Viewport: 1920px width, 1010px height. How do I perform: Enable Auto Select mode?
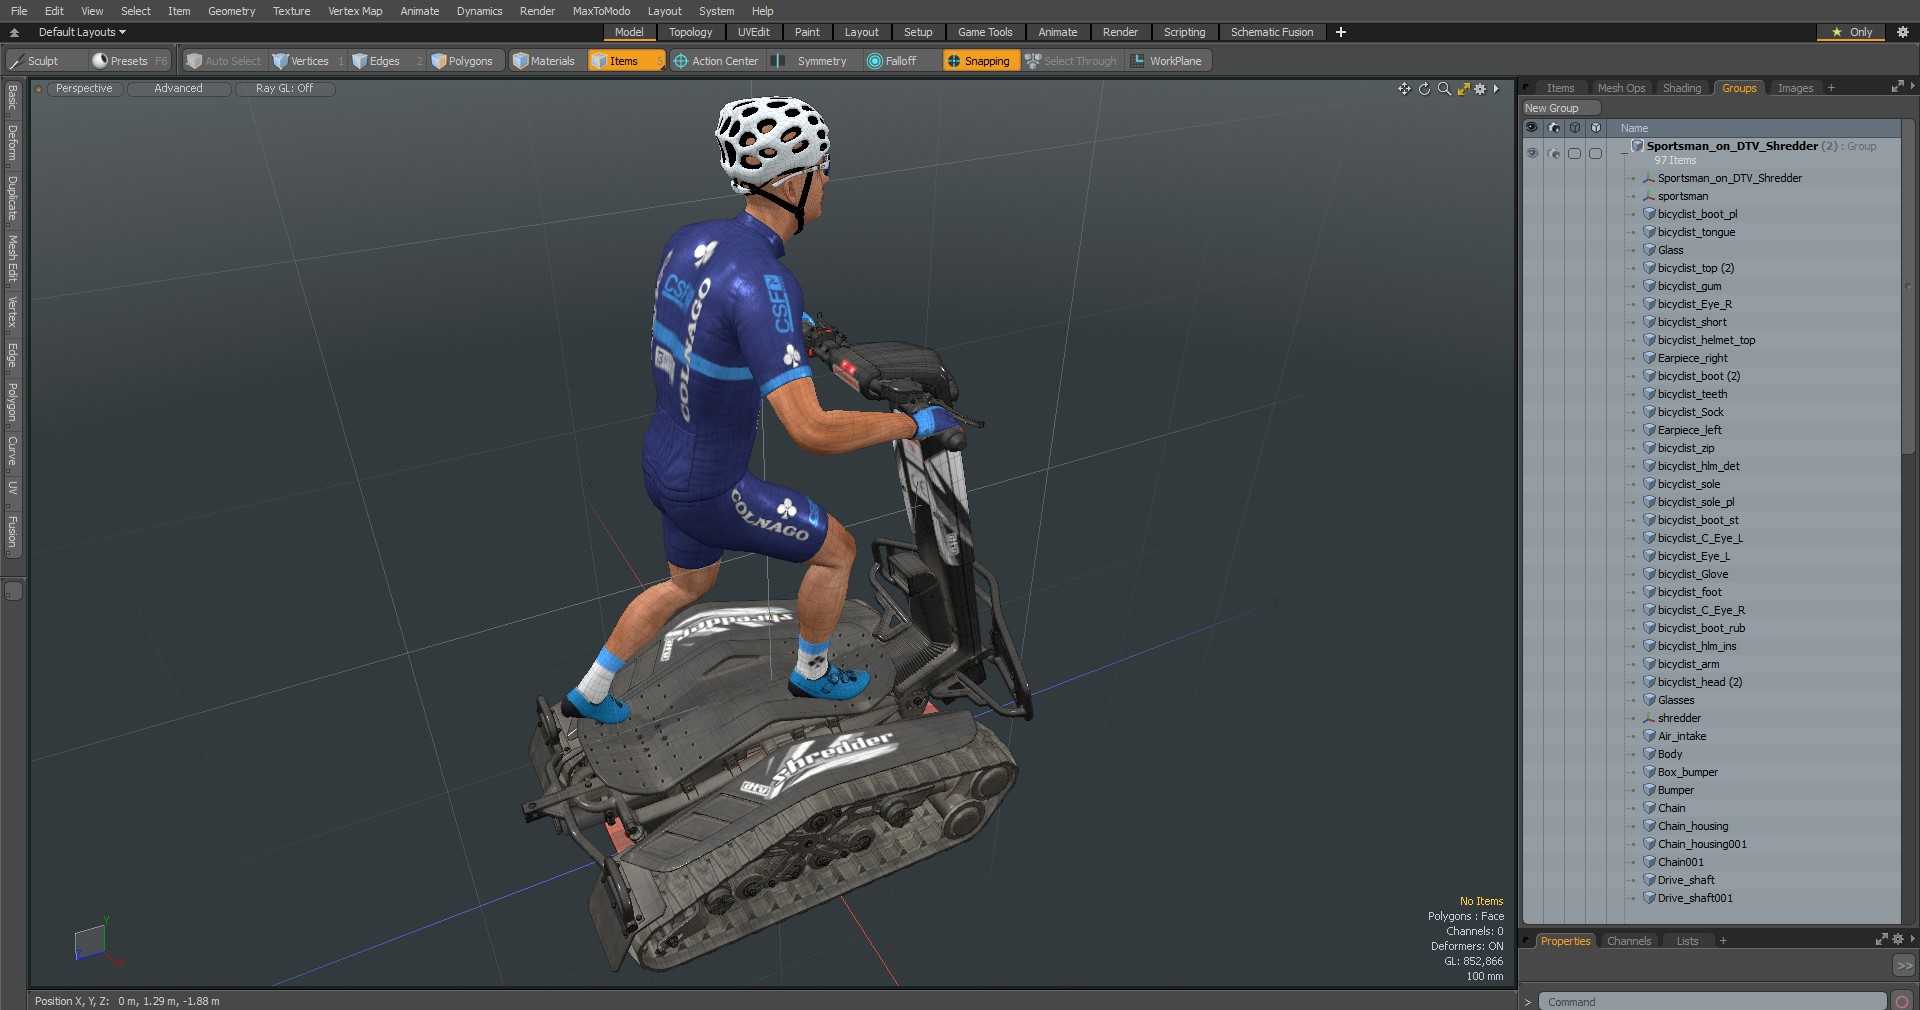pos(224,61)
